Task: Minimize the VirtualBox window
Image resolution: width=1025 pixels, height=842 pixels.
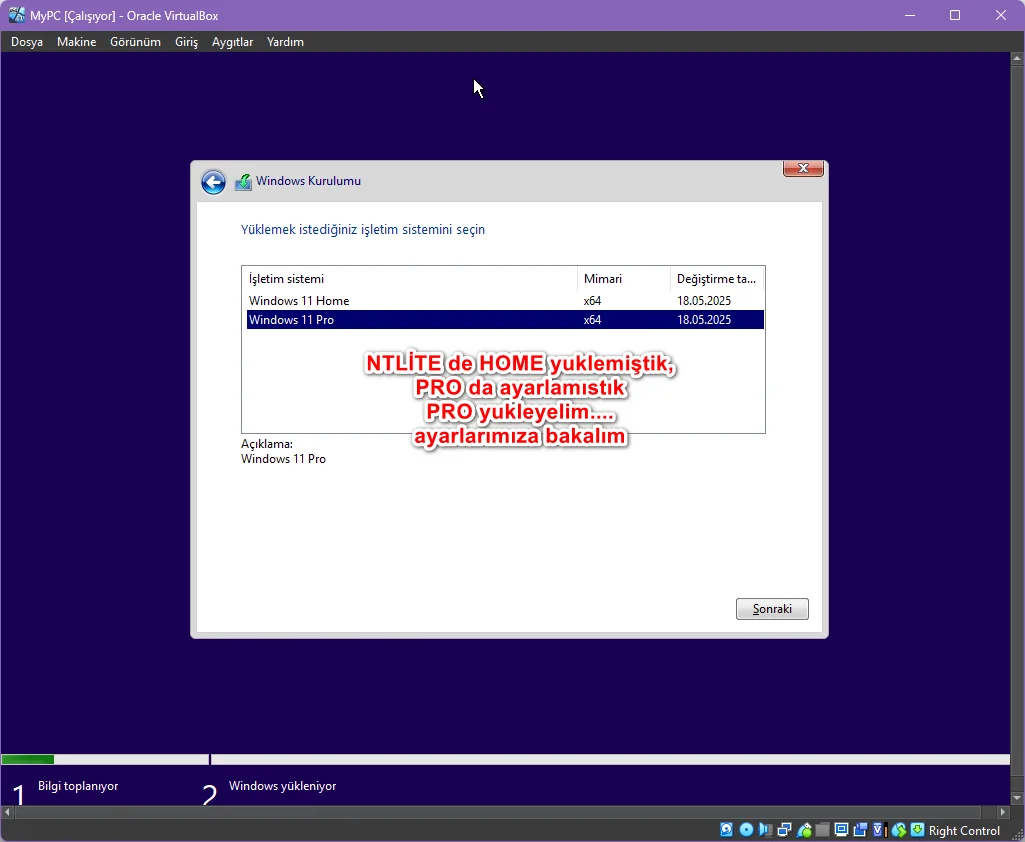Action: pos(909,15)
